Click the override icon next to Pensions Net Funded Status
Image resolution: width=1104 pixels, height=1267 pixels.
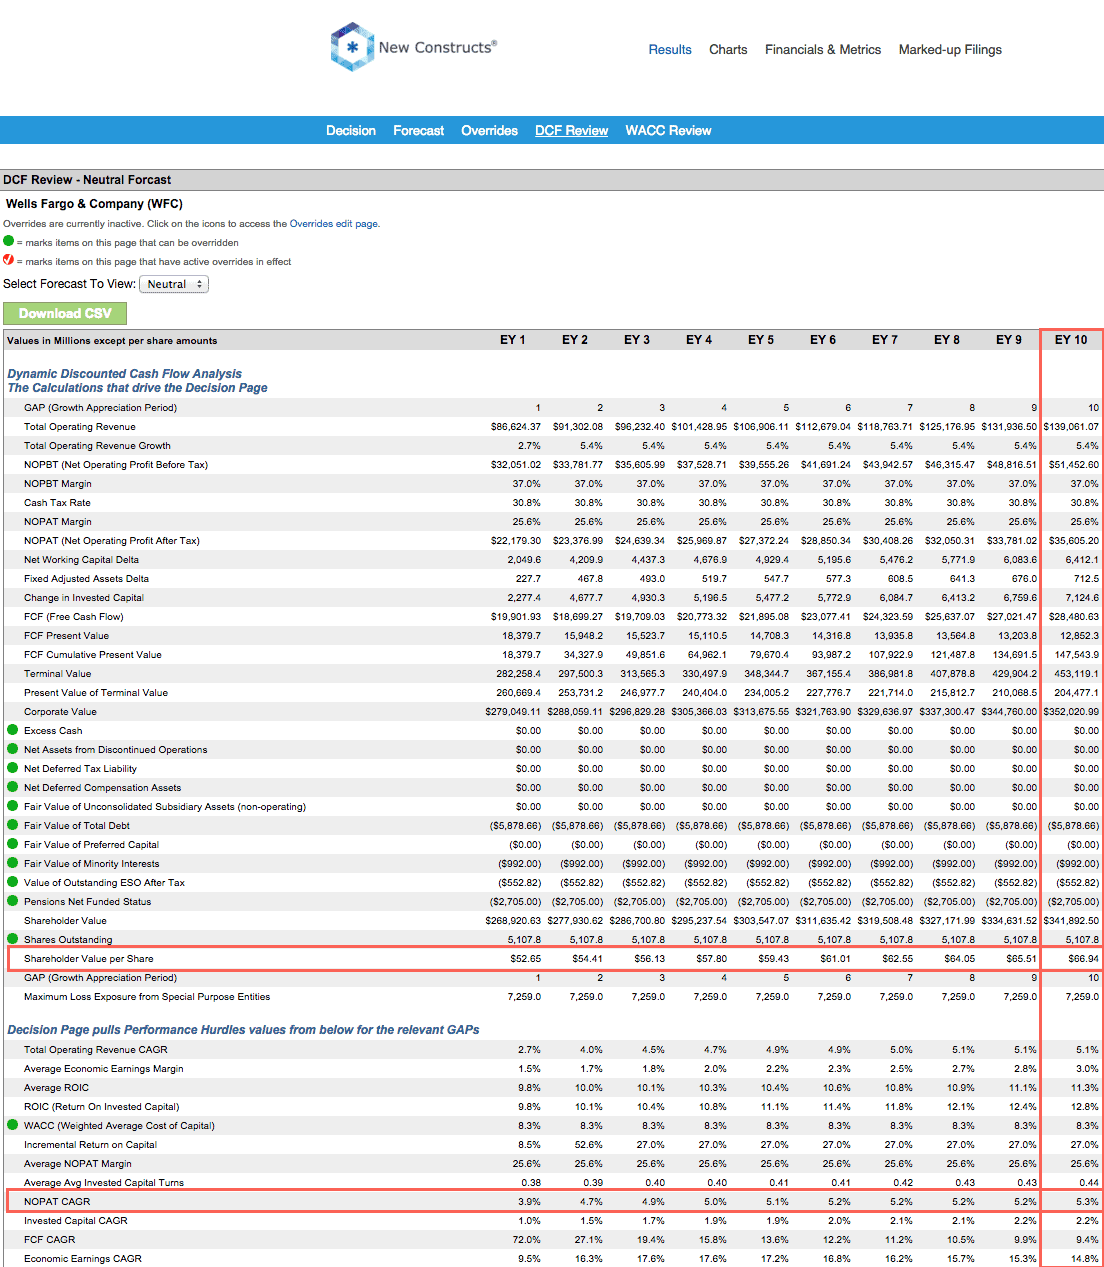[10, 901]
